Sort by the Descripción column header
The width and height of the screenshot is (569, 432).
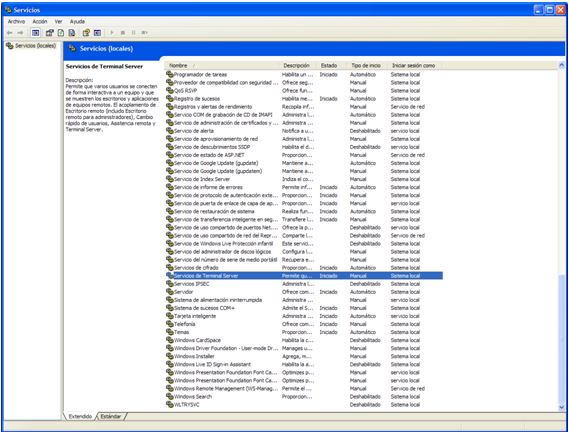click(x=299, y=66)
